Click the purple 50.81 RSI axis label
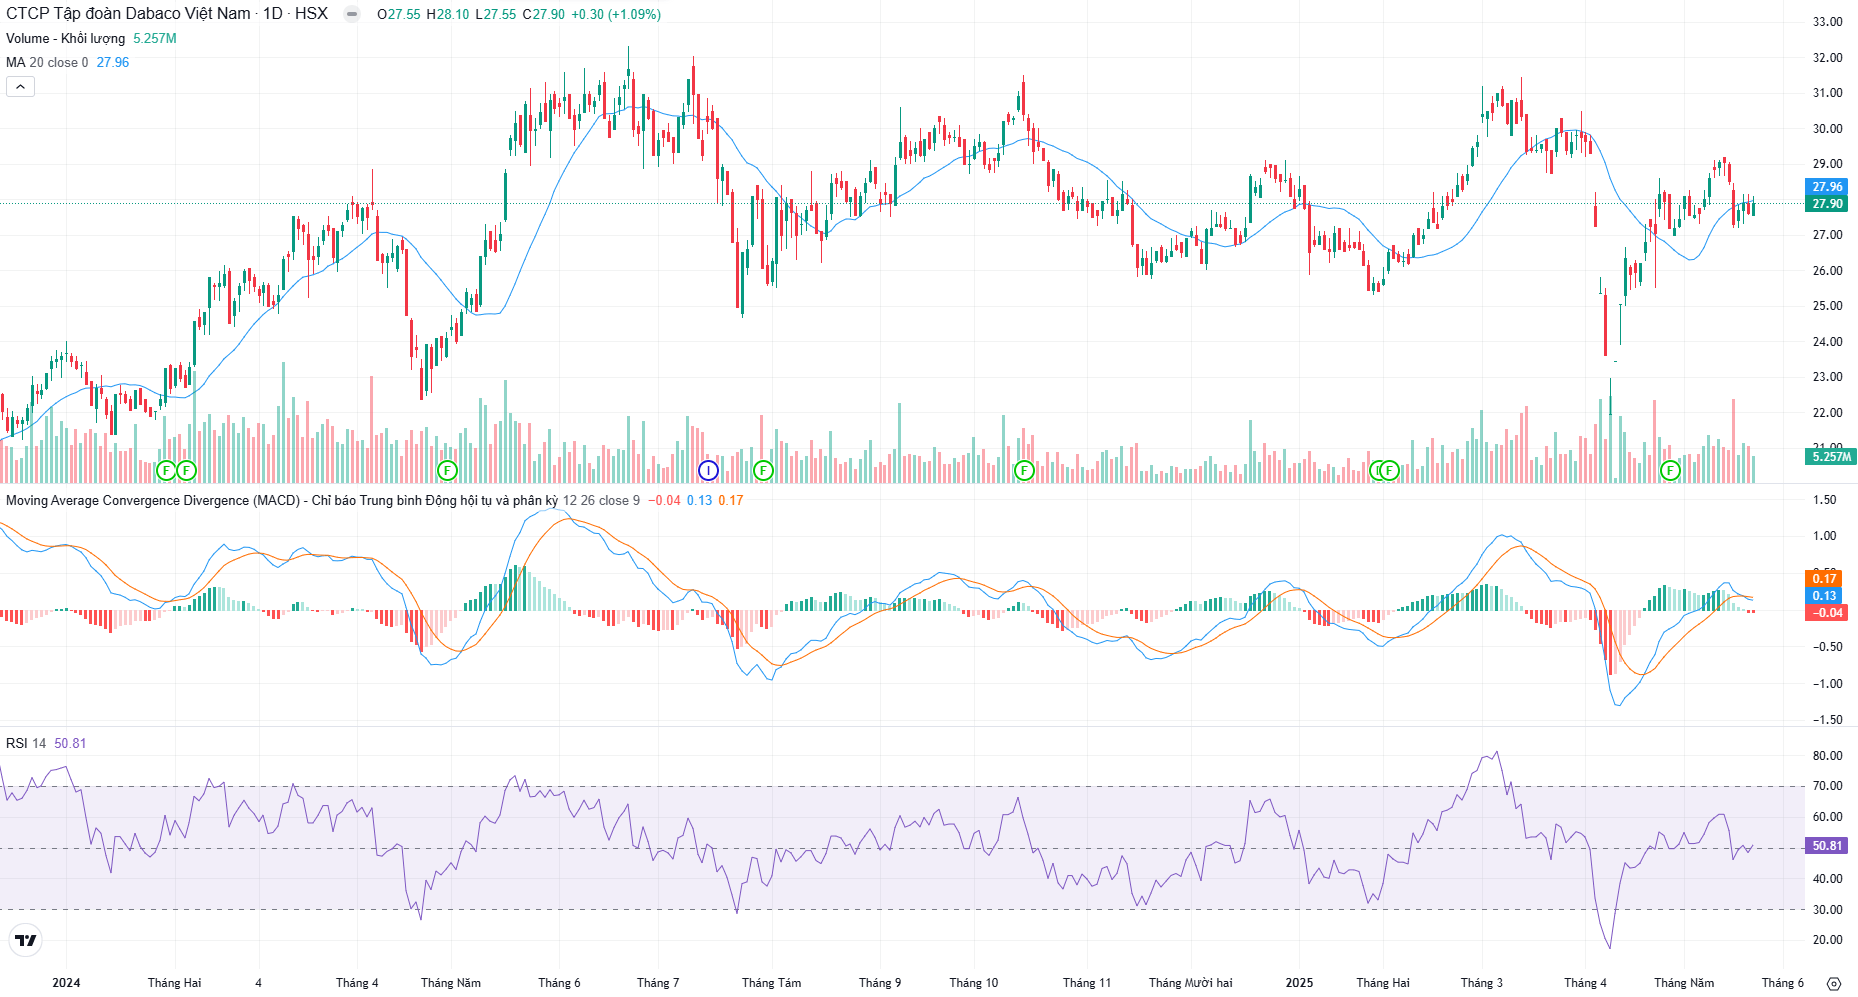1858x997 pixels. (x=1827, y=846)
